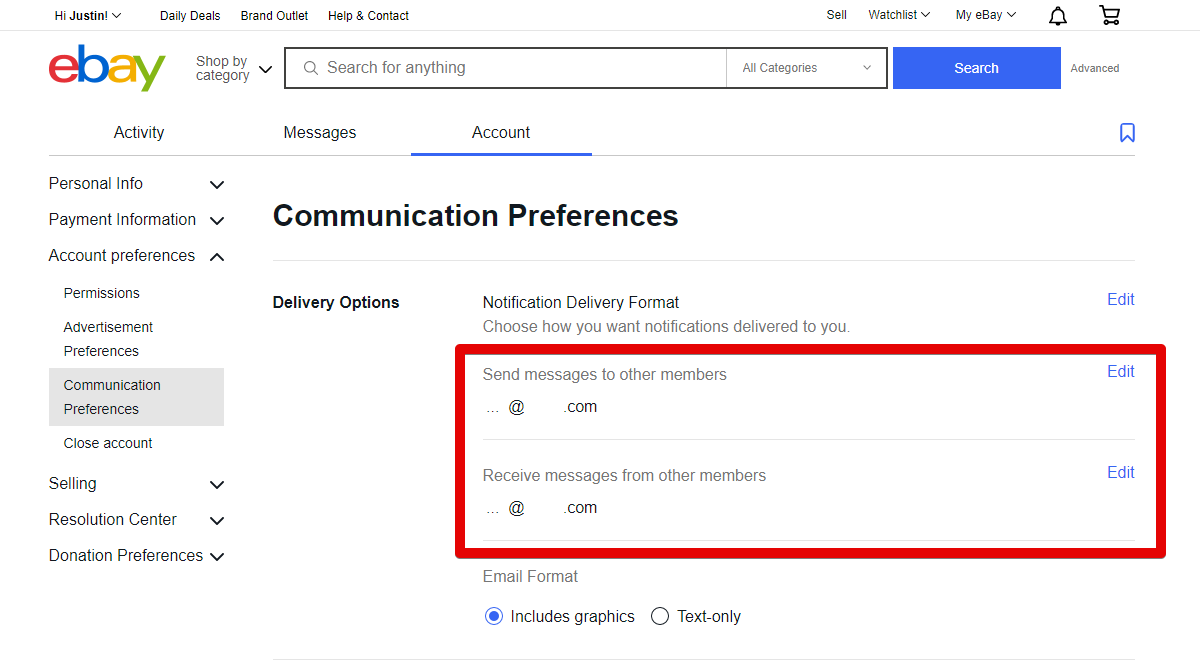This screenshot has height=670, width=1200.
Task: Edit the Notification Delivery Format
Action: 1120,300
